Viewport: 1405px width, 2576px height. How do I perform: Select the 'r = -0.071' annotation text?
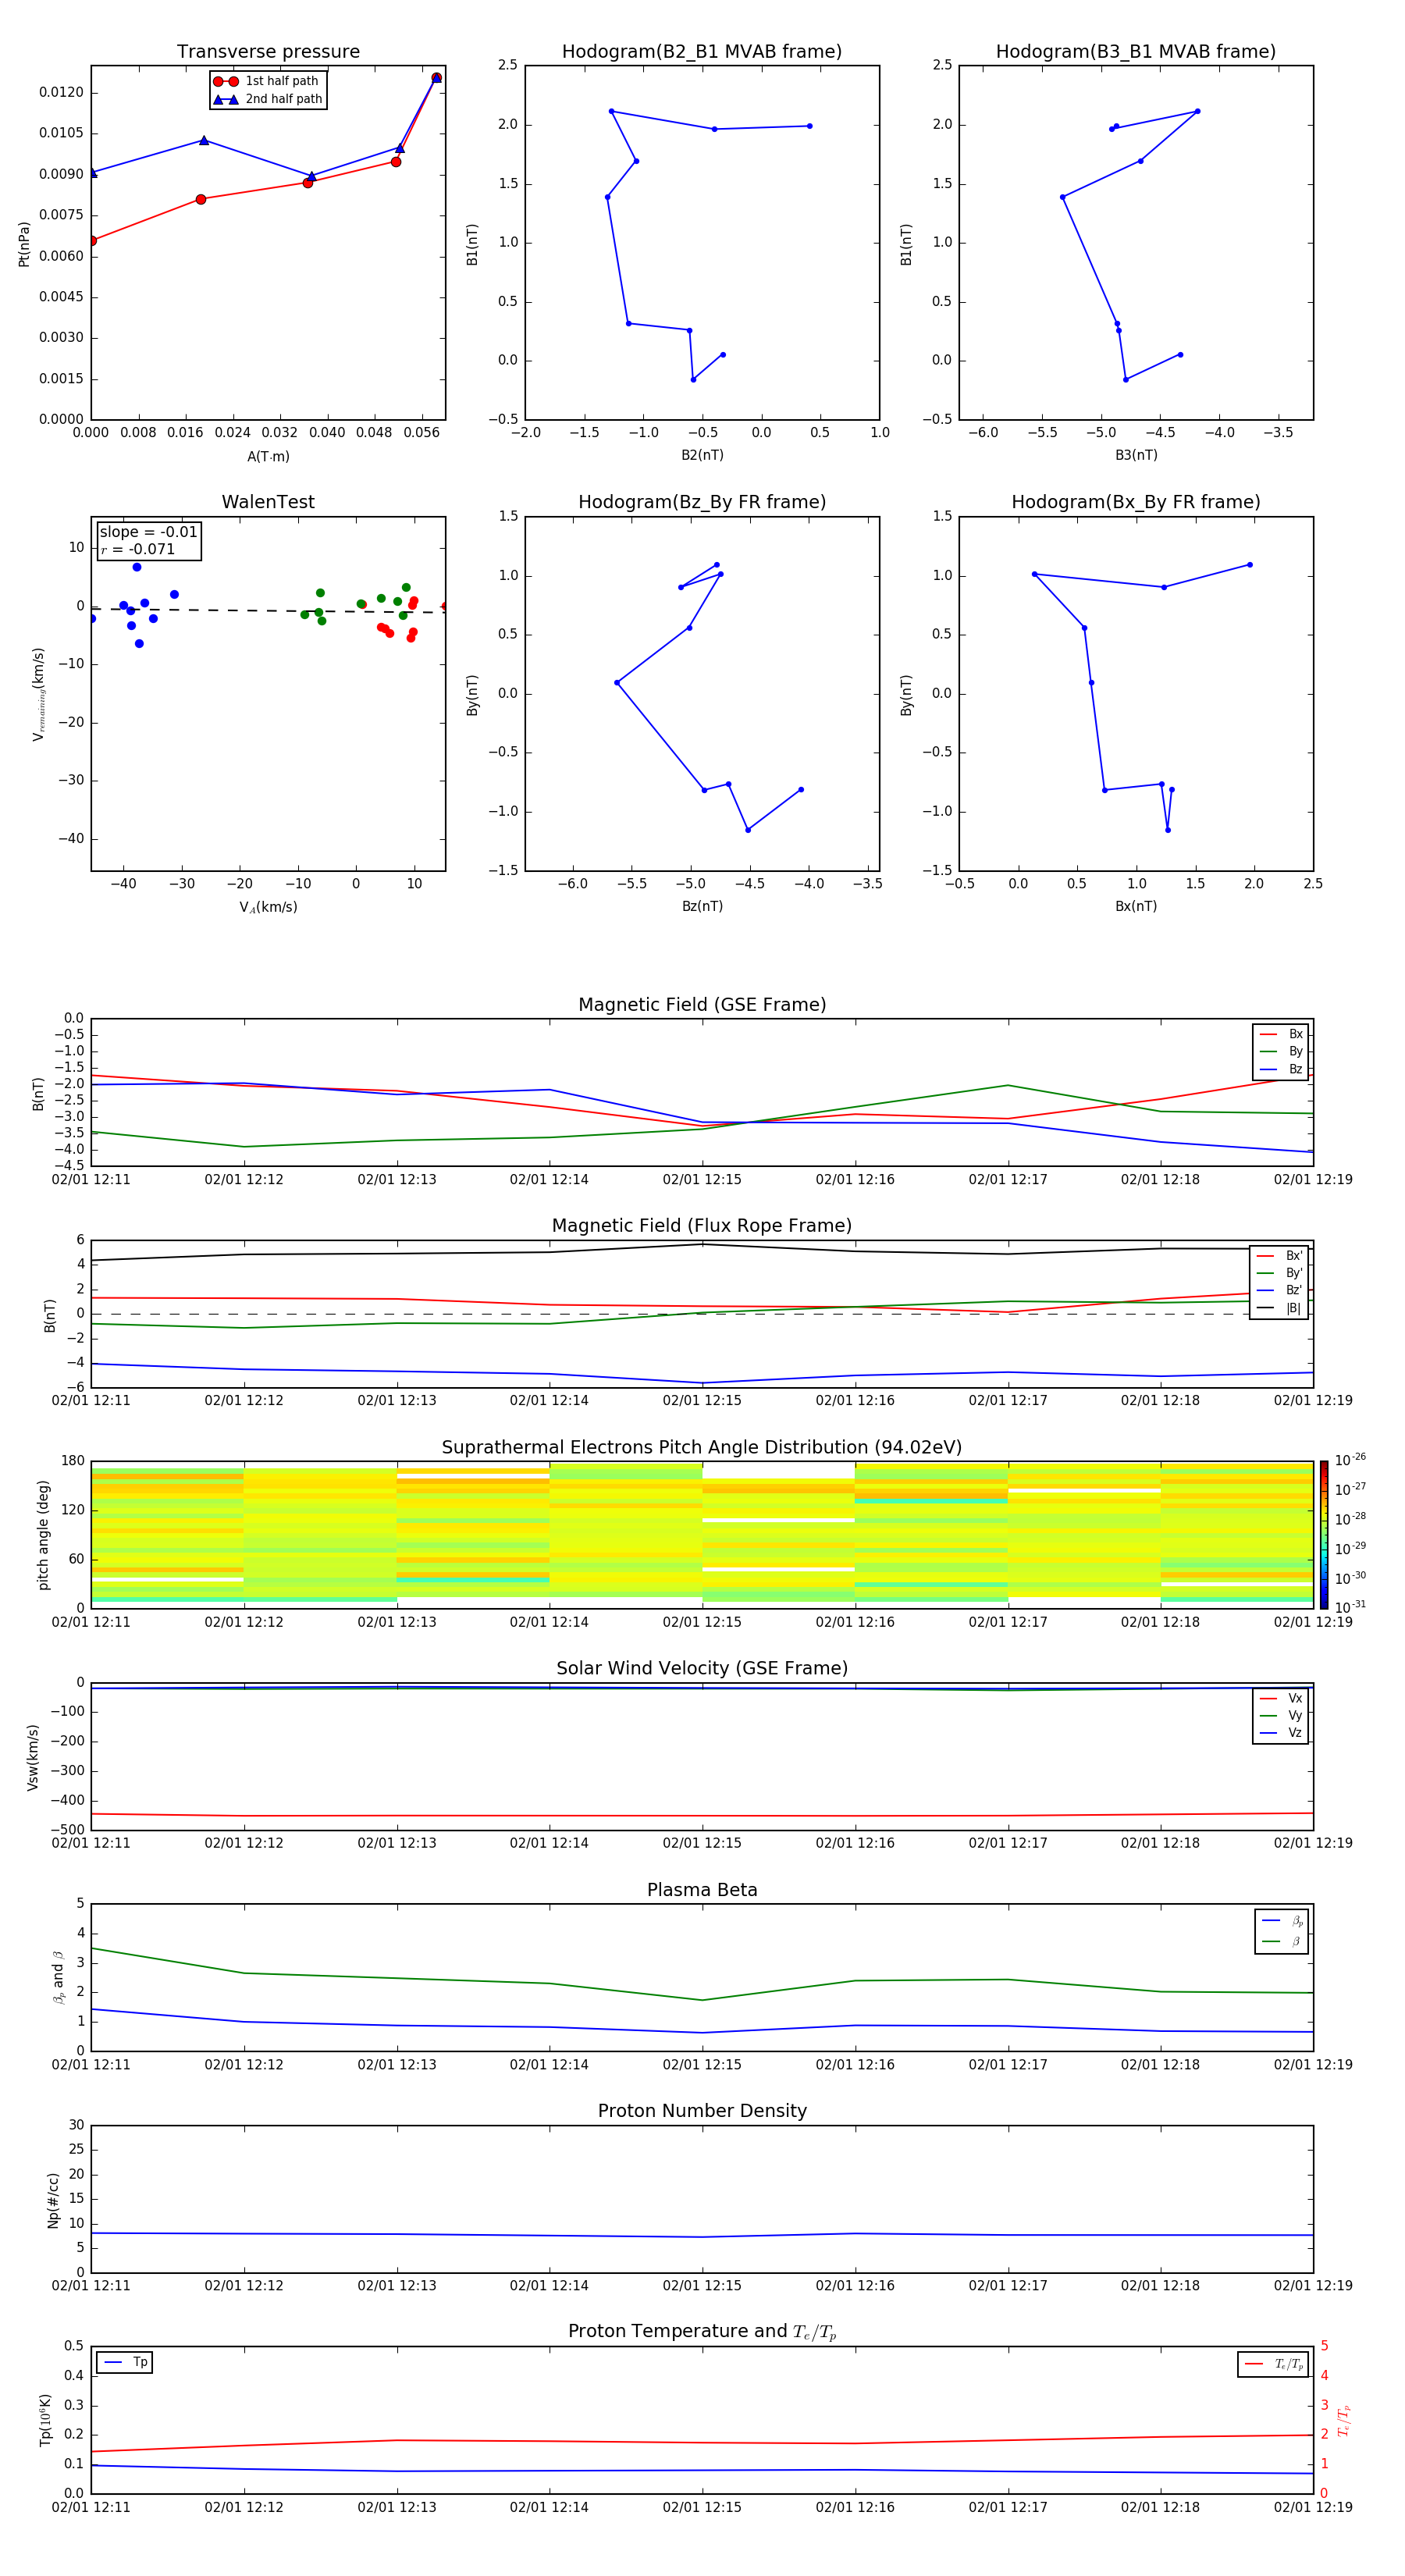[138, 549]
